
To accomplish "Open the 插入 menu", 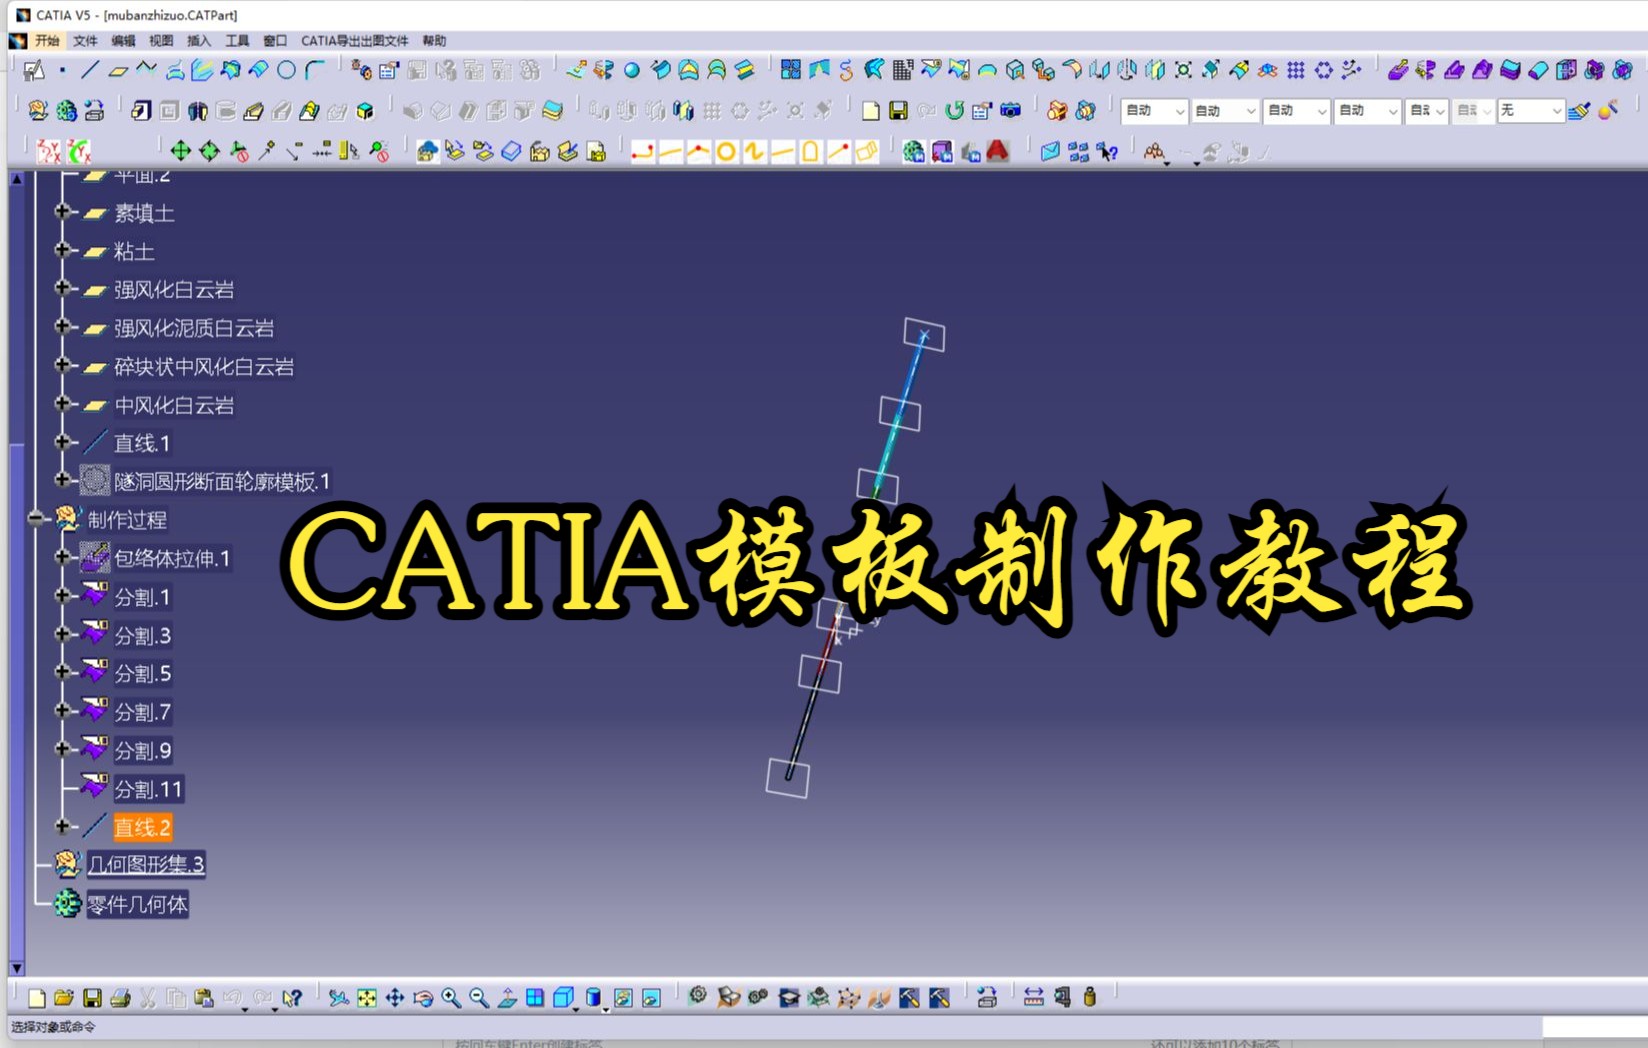I will 199,40.
